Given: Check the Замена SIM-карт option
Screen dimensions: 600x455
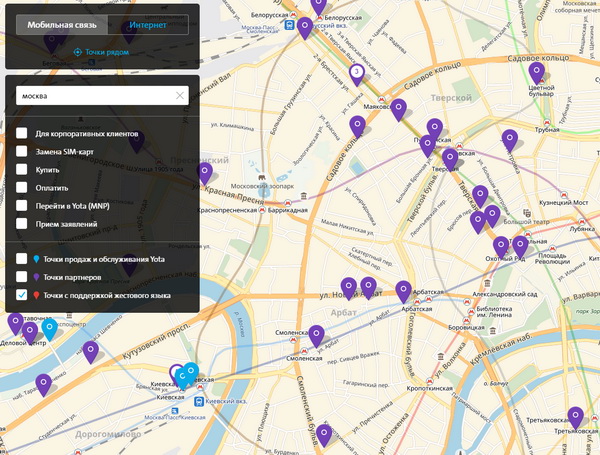Looking at the screenshot, I should 22,151.
